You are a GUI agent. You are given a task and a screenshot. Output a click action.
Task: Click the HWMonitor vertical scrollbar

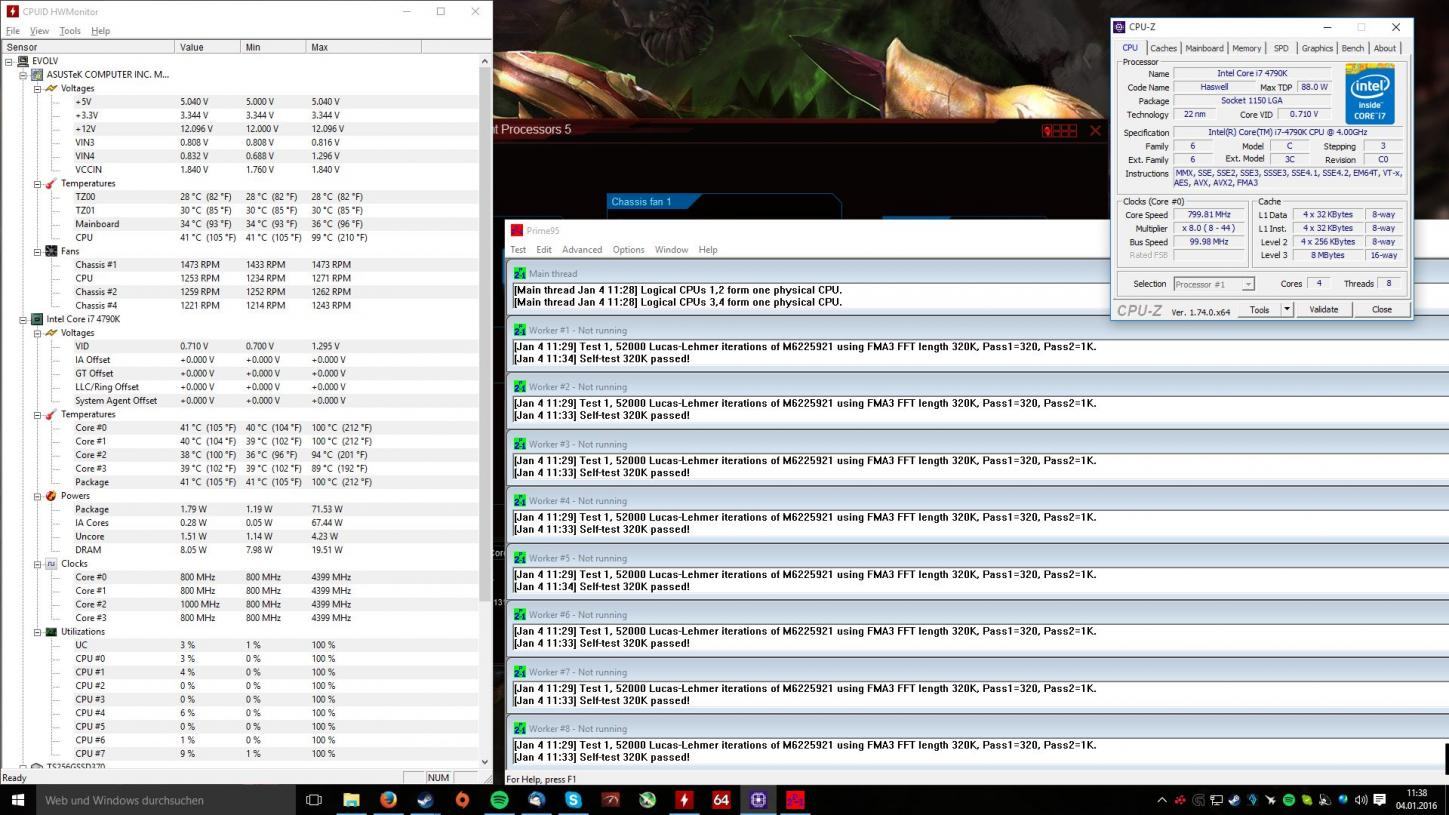point(485,411)
